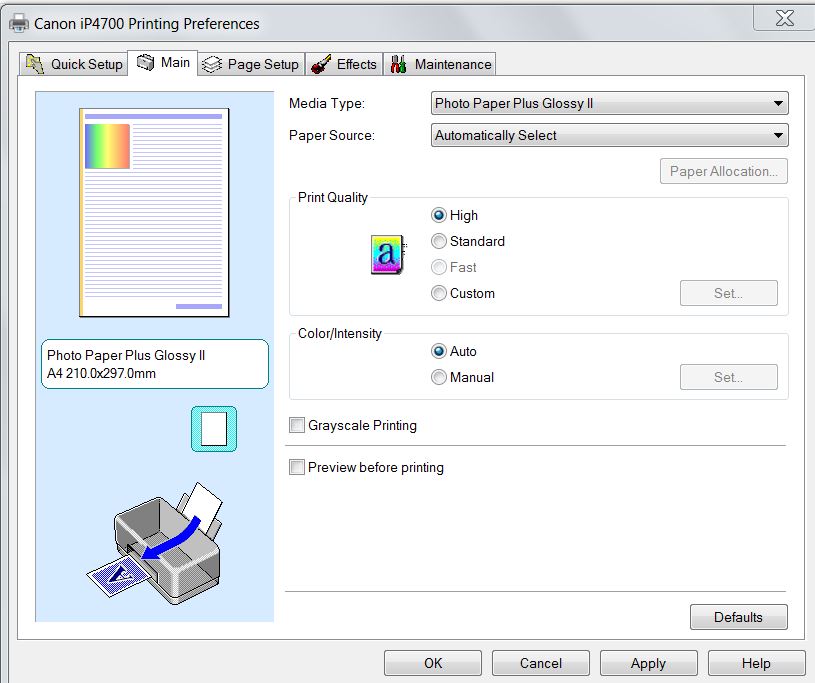Click the printer icon in the title bar
This screenshot has width=815, height=683.
[19, 23]
